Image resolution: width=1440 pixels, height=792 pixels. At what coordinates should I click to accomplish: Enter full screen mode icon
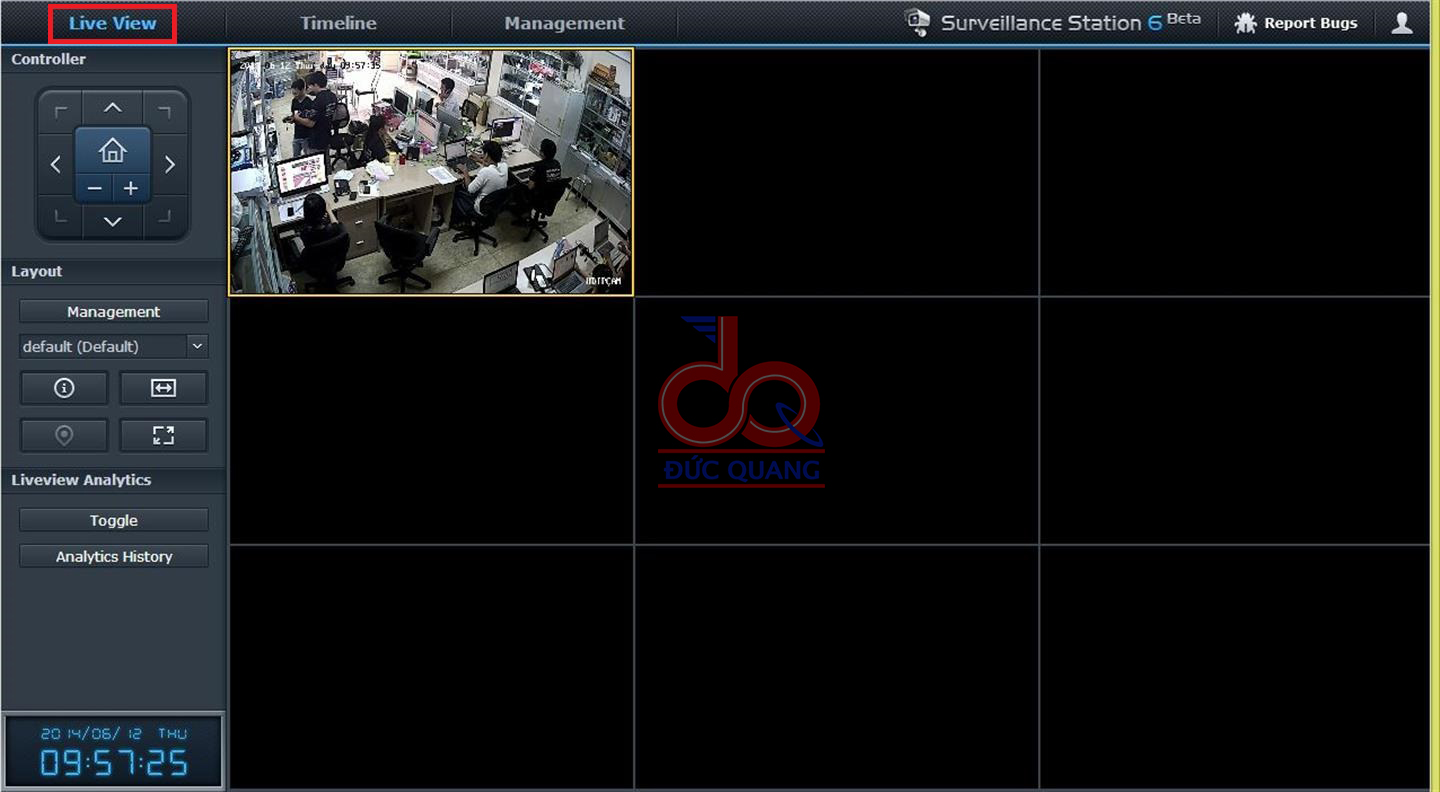(163, 435)
